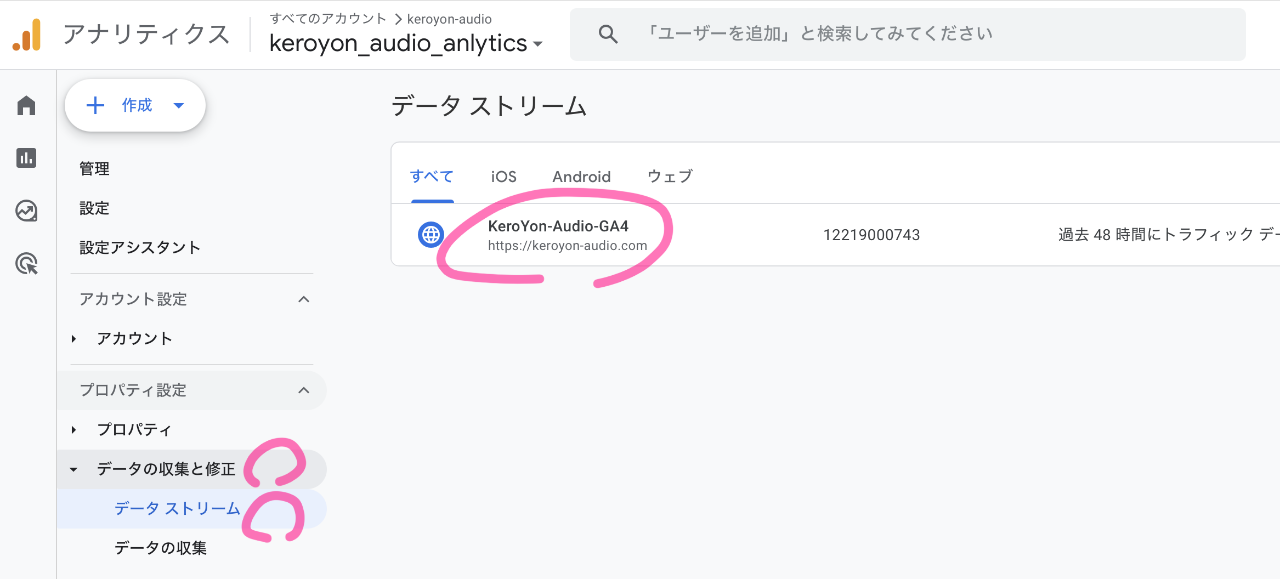Screen dimensions: 1280x579
Task: Open the Advertising cursor icon
Action: pyautogui.click(x=27, y=264)
